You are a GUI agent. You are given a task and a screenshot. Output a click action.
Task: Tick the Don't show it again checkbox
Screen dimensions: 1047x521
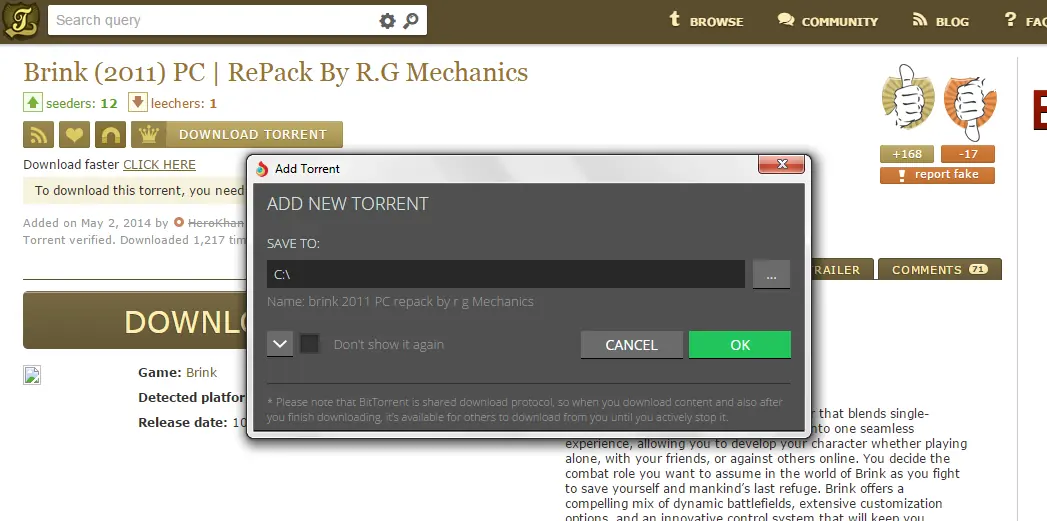coord(309,345)
